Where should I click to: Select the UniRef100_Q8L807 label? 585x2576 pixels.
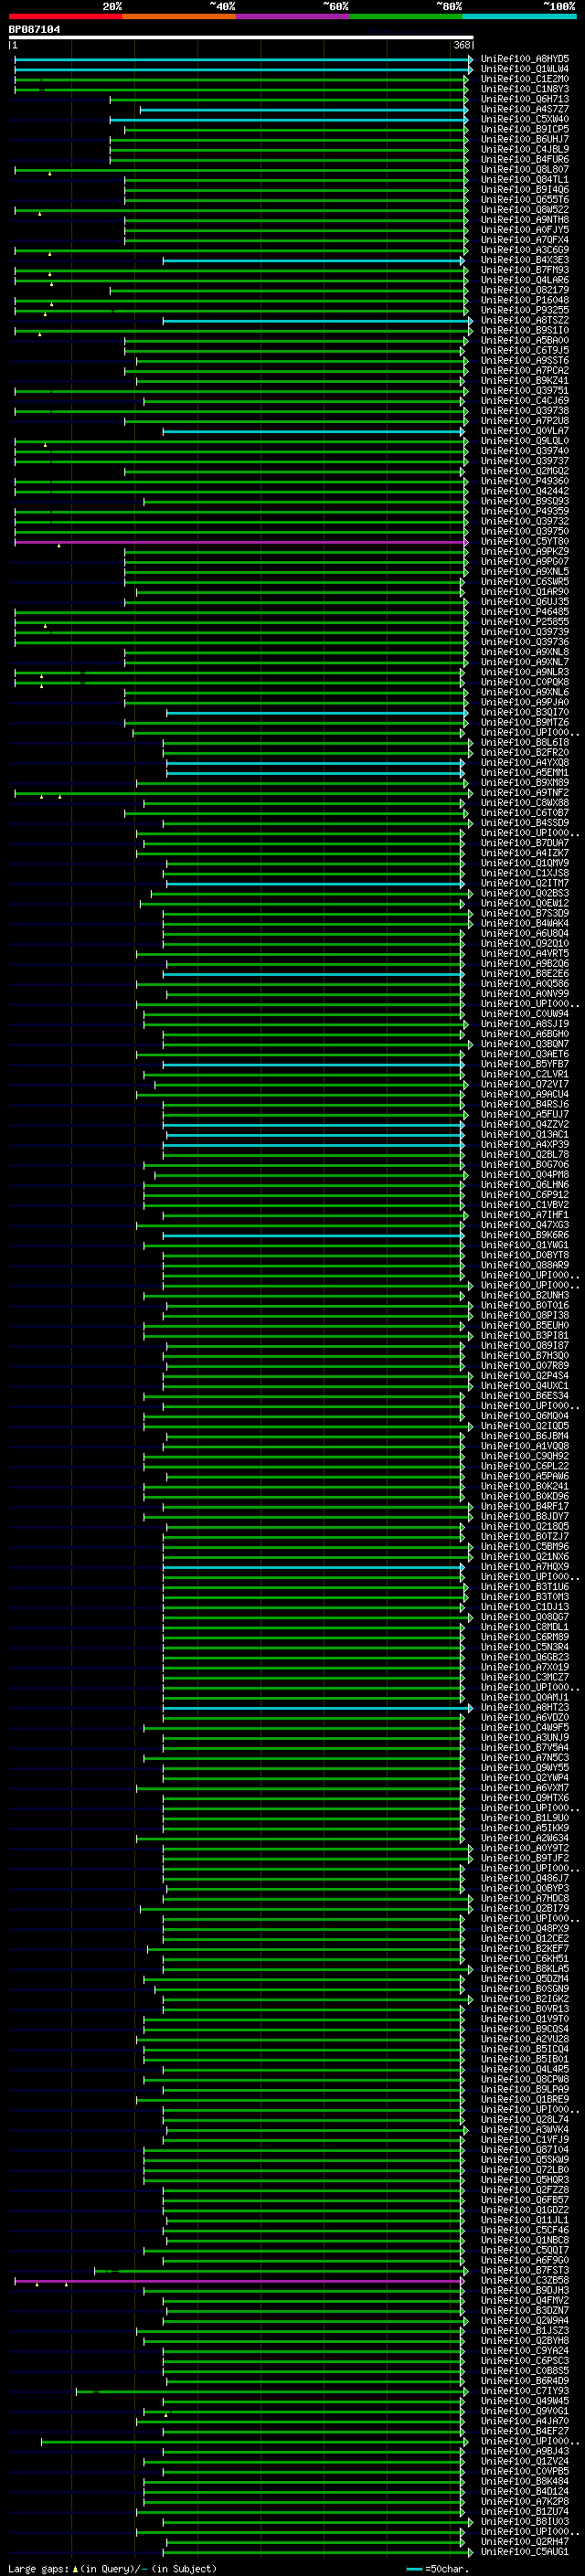click(x=525, y=170)
